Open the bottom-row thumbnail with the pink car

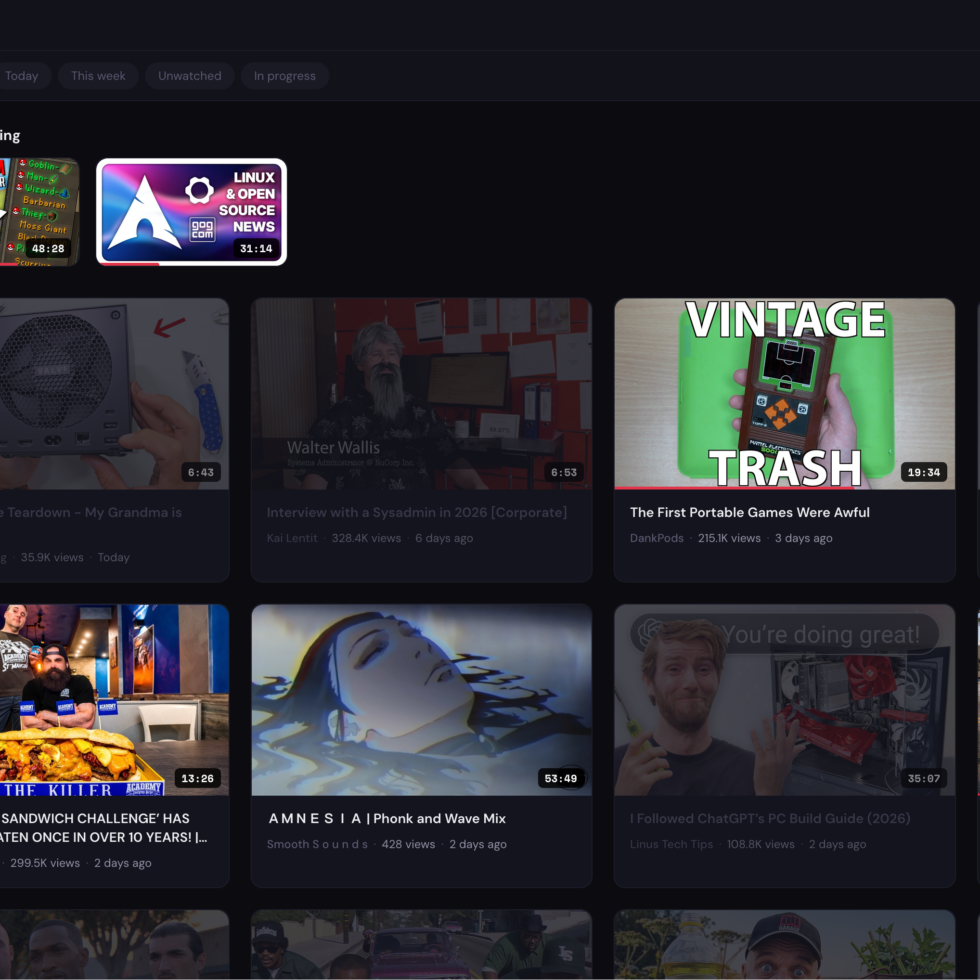pyautogui.click(x=421, y=944)
